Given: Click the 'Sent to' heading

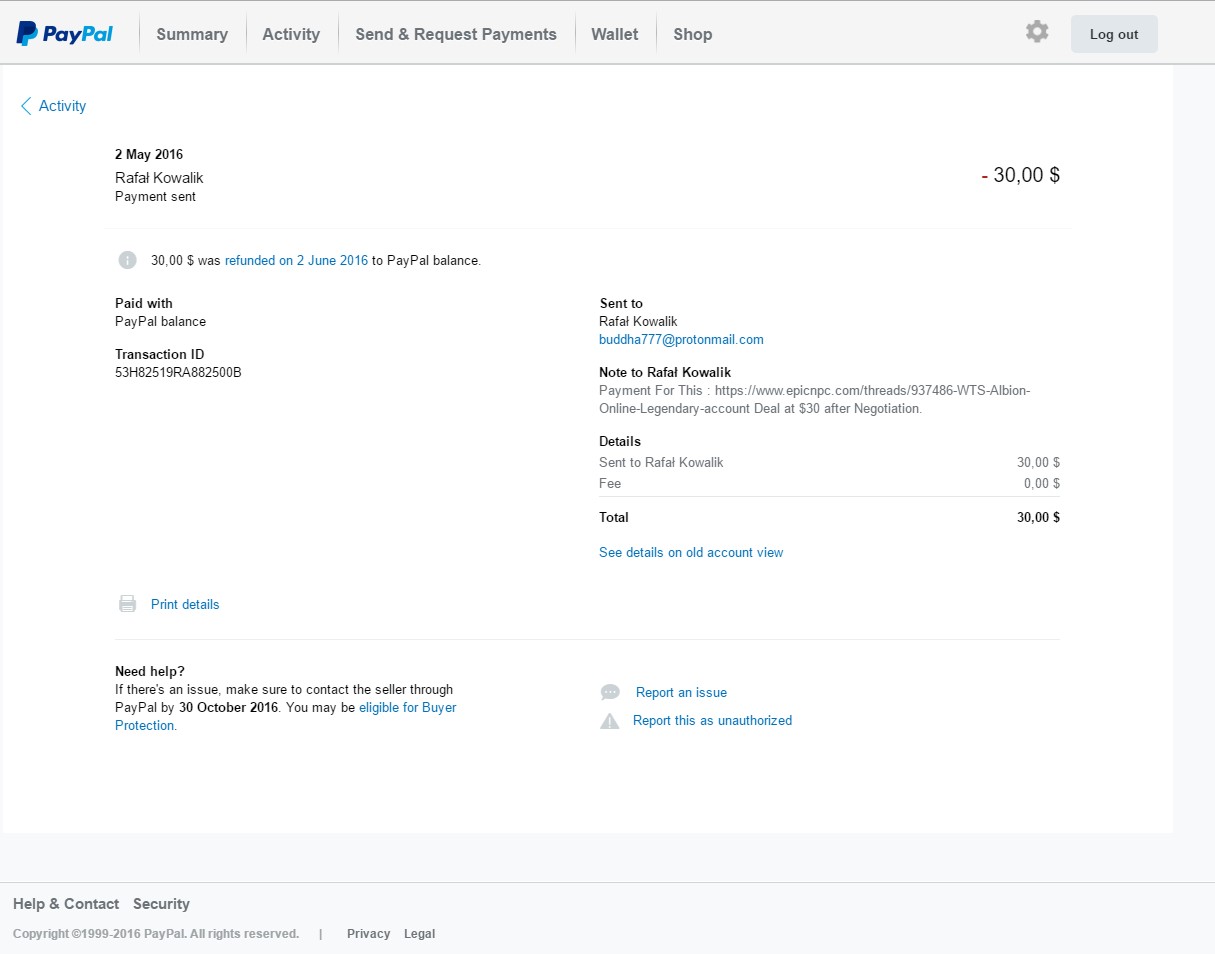Looking at the screenshot, I should point(621,303).
